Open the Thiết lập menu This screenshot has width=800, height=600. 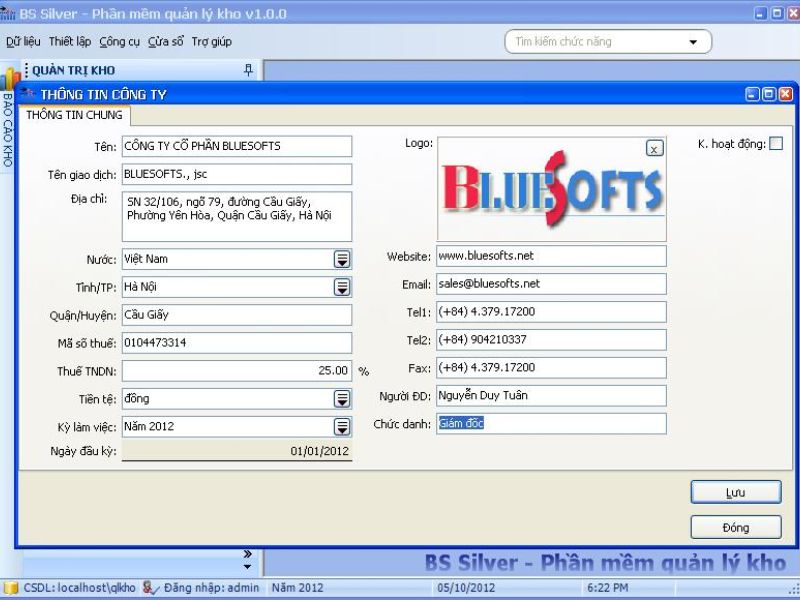[69, 42]
